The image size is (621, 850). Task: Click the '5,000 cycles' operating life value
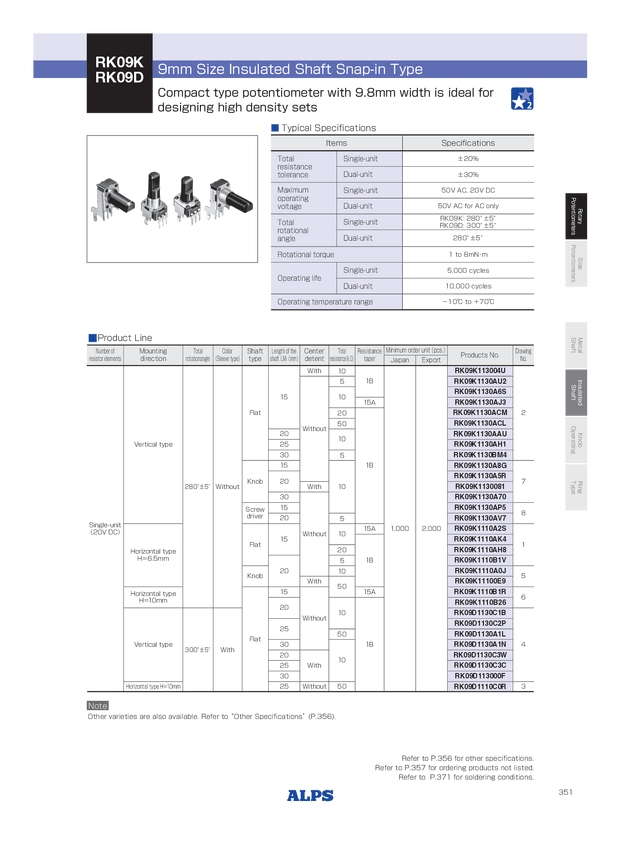pos(468,270)
